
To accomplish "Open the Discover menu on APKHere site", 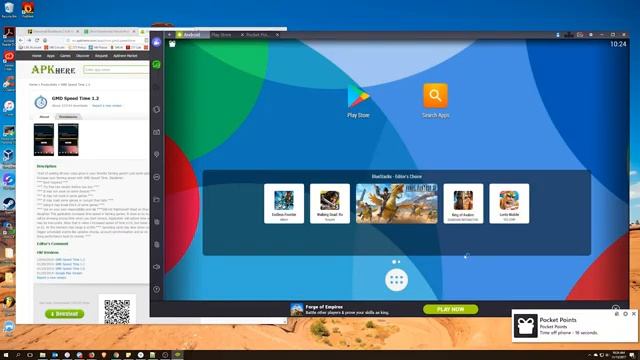I will point(82,56).
